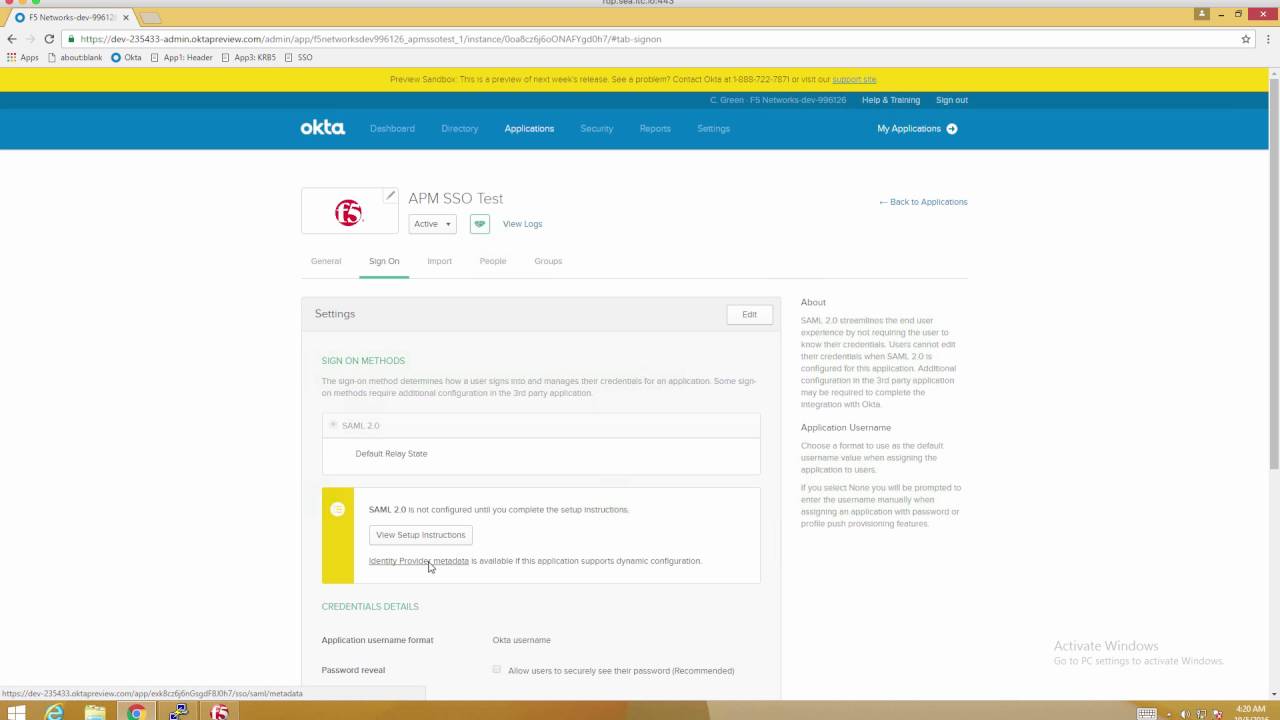
Task: Click the 'APM SSO Test' app title
Action: click(455, 198)
